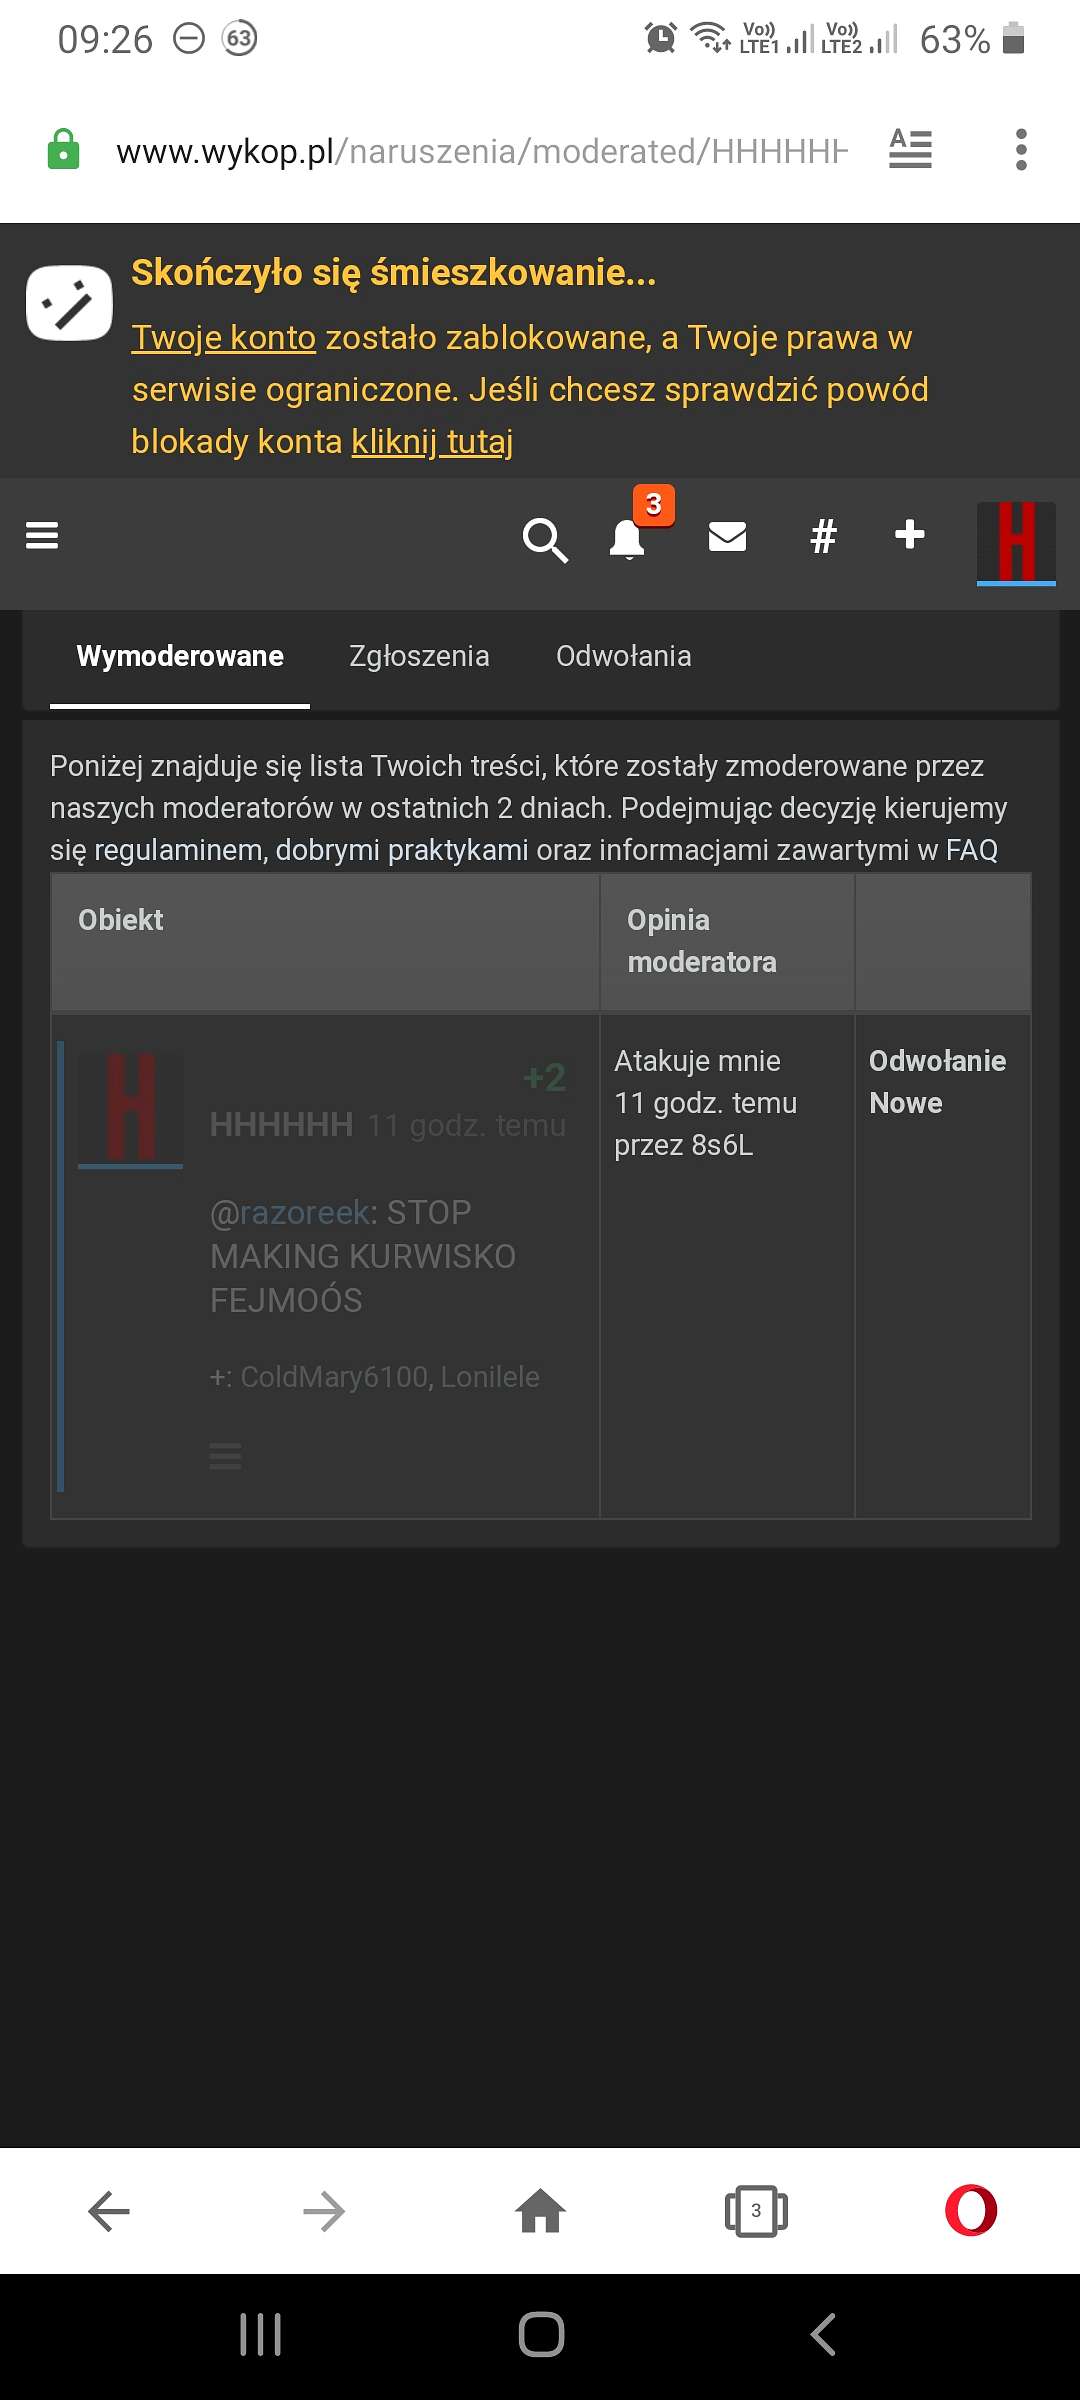This screenshot has width=1080, height=2400.
Task: Open the H profile avatar in header
Action: point(1016,543)
